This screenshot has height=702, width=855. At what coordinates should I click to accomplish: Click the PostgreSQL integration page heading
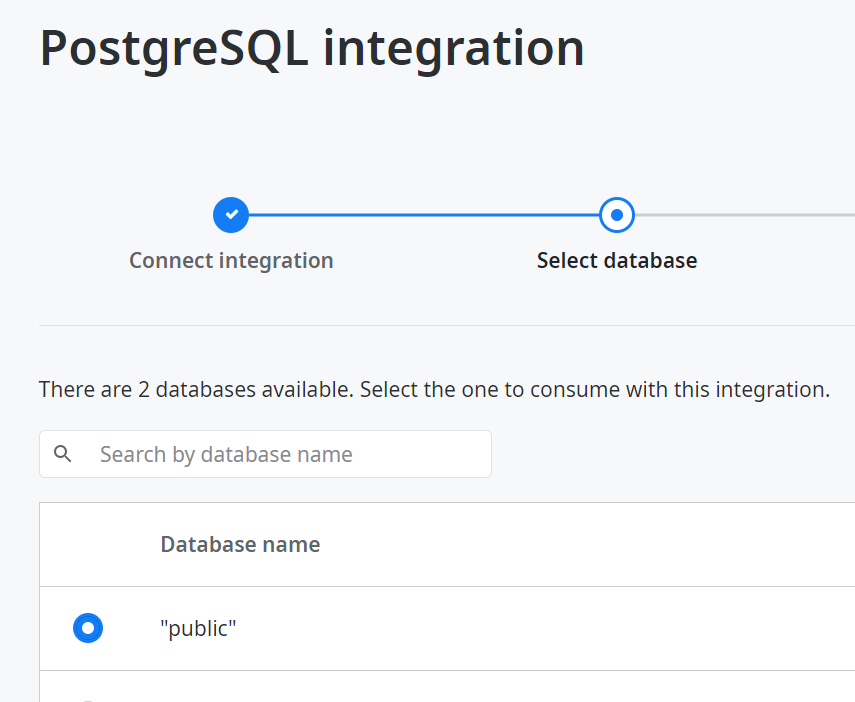(312, 48)
